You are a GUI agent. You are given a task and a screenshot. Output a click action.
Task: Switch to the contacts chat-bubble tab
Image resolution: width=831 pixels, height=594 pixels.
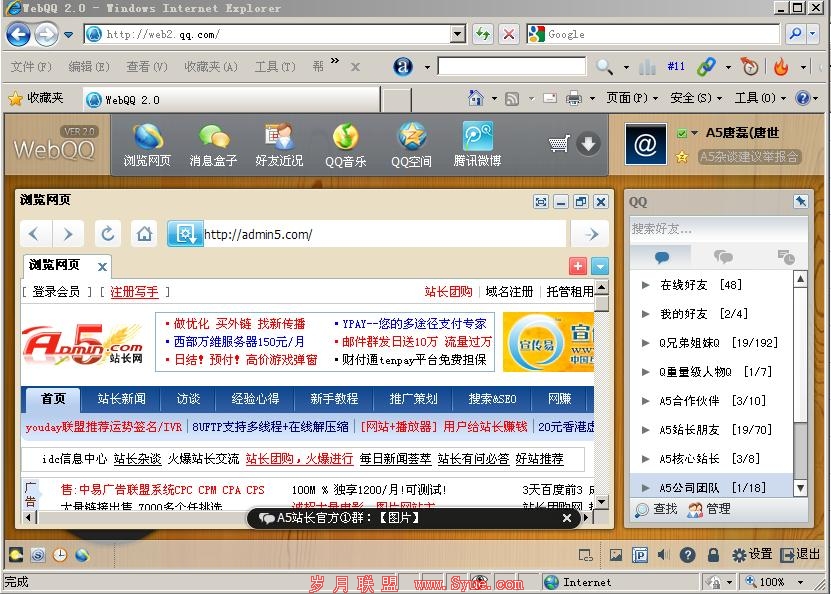661,258
